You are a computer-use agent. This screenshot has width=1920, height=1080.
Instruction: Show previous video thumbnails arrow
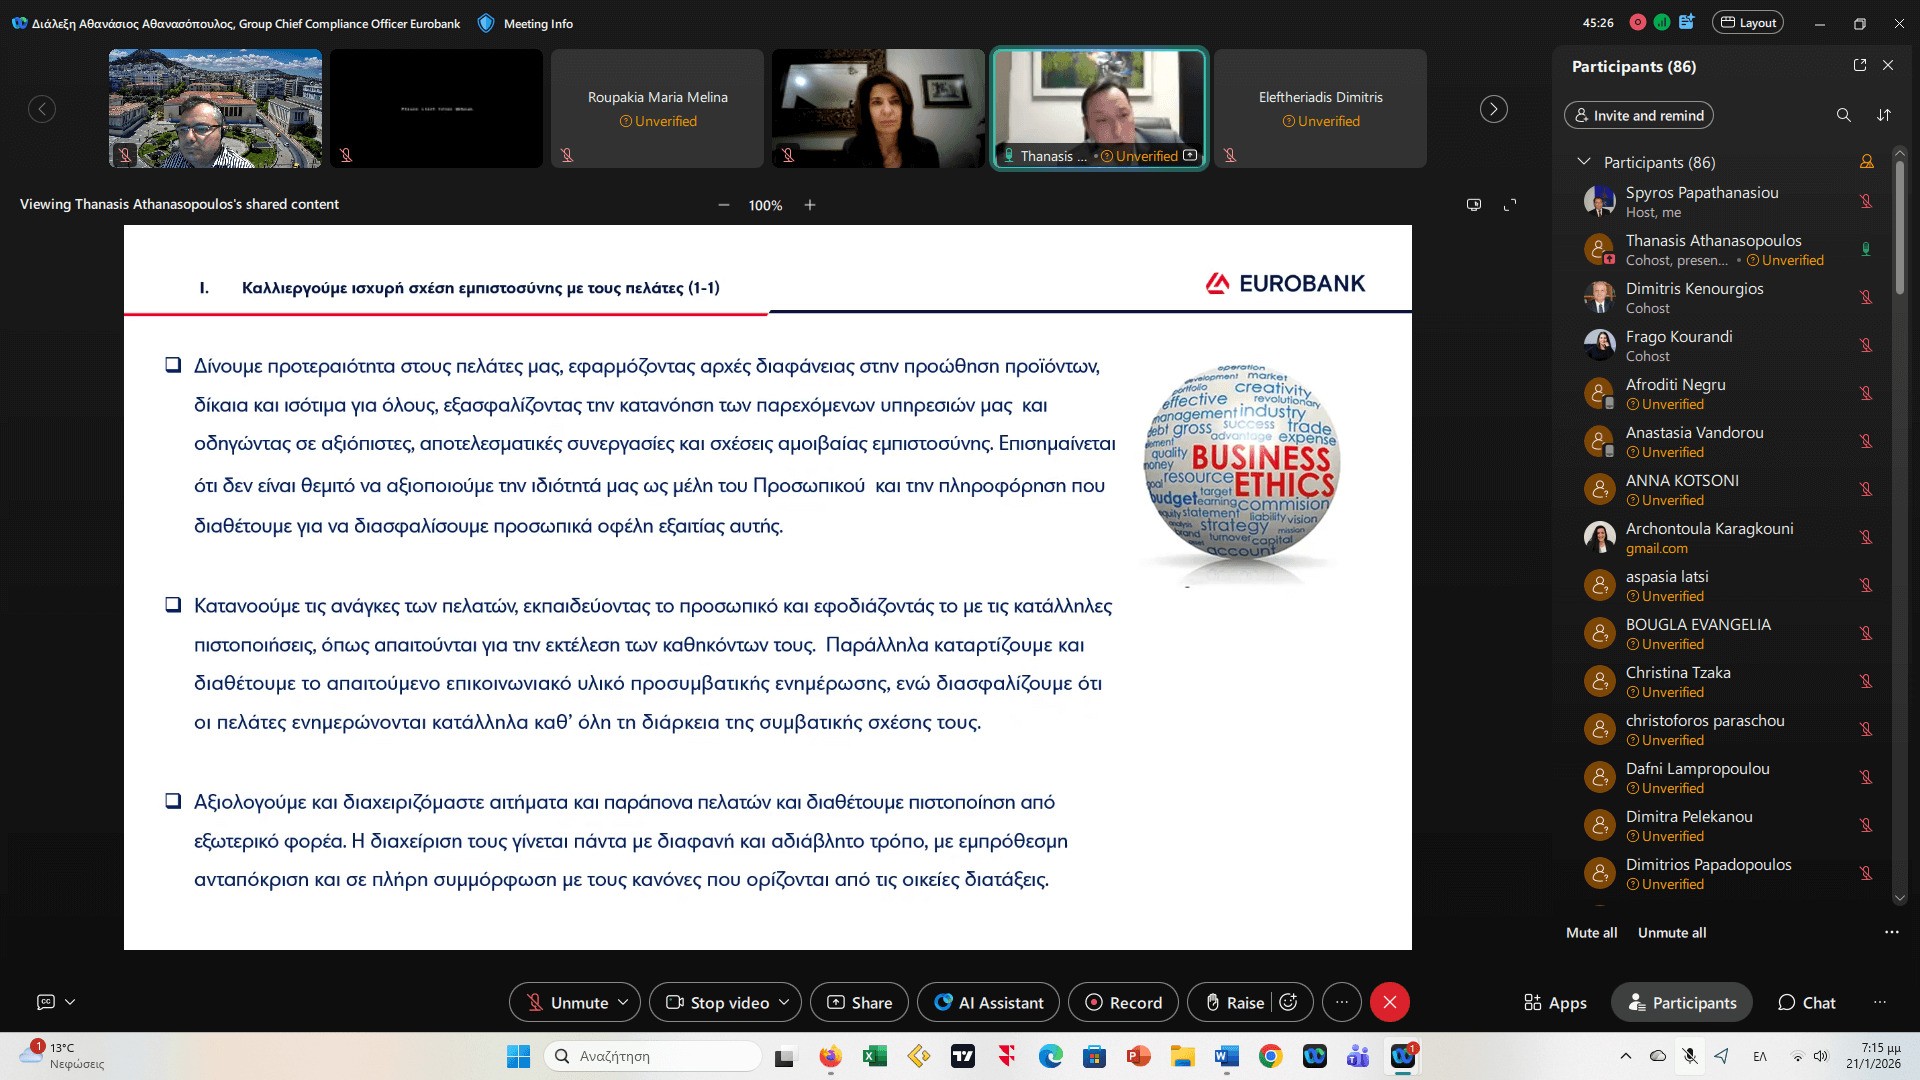click(42, 109)
